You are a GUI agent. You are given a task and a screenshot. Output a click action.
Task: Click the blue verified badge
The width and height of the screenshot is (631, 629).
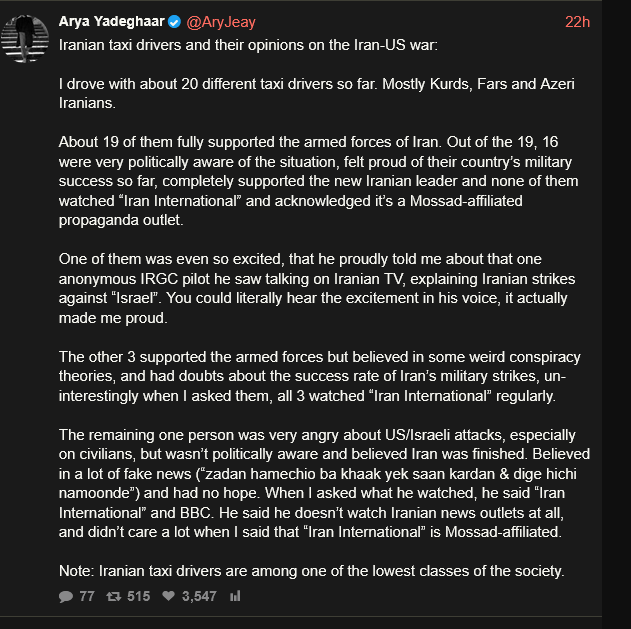(x=173, y=21)
